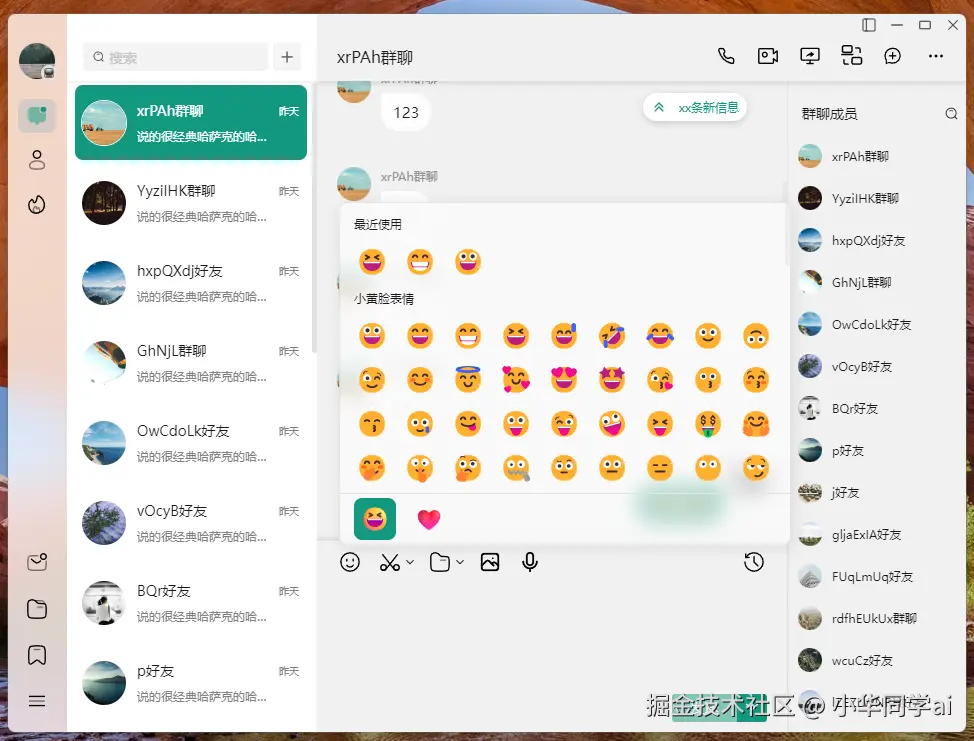Pick the halo angel face emoji
The image size is (974, 741).
[x=467, y=379]
